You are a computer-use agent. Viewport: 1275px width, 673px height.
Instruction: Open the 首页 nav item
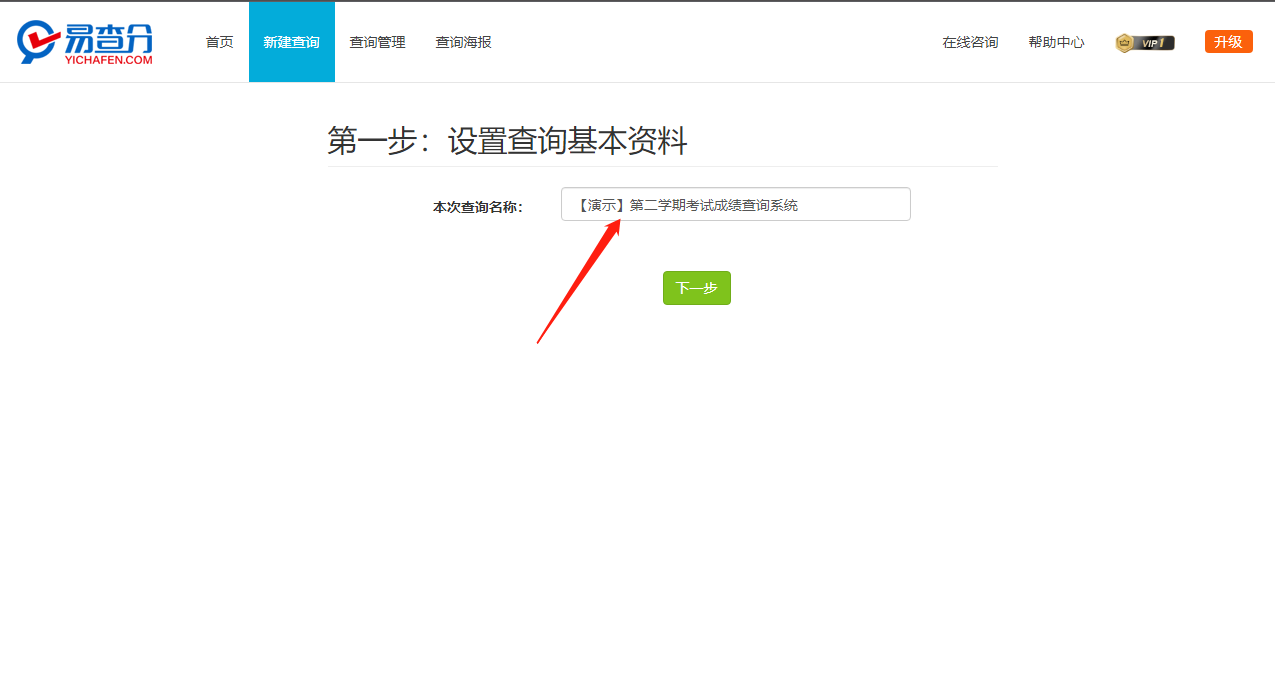219,42
